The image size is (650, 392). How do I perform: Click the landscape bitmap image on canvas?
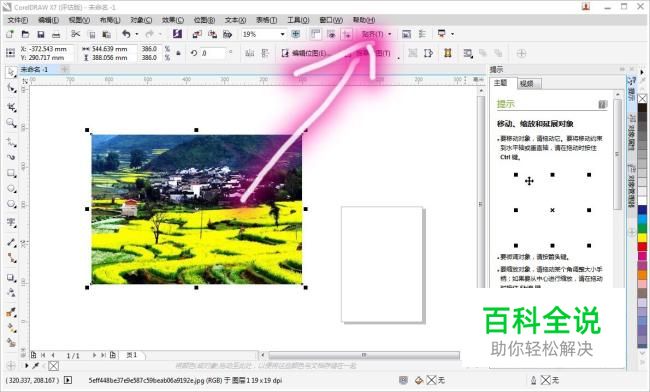[x=196, y=209]
